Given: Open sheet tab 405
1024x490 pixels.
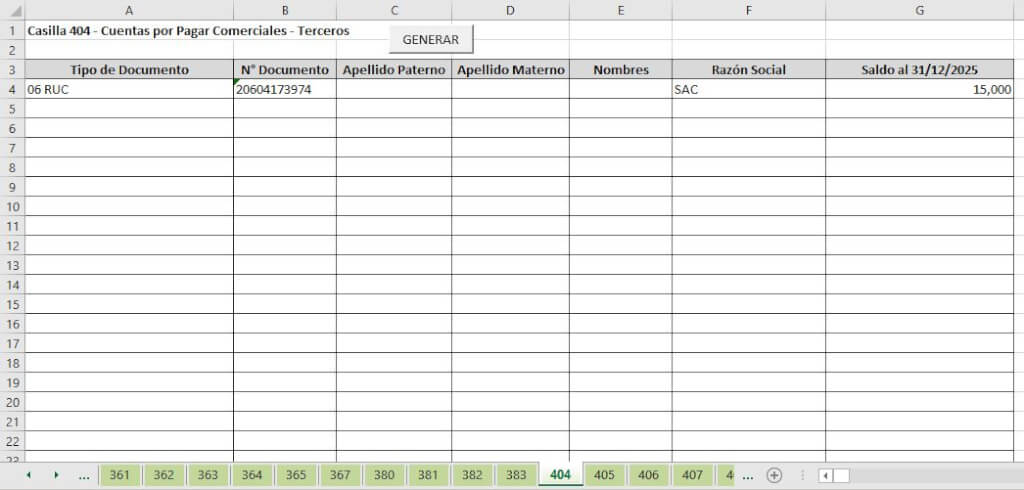Looking at the screenshot, I should pyautogui.click(x=604, y=475).
